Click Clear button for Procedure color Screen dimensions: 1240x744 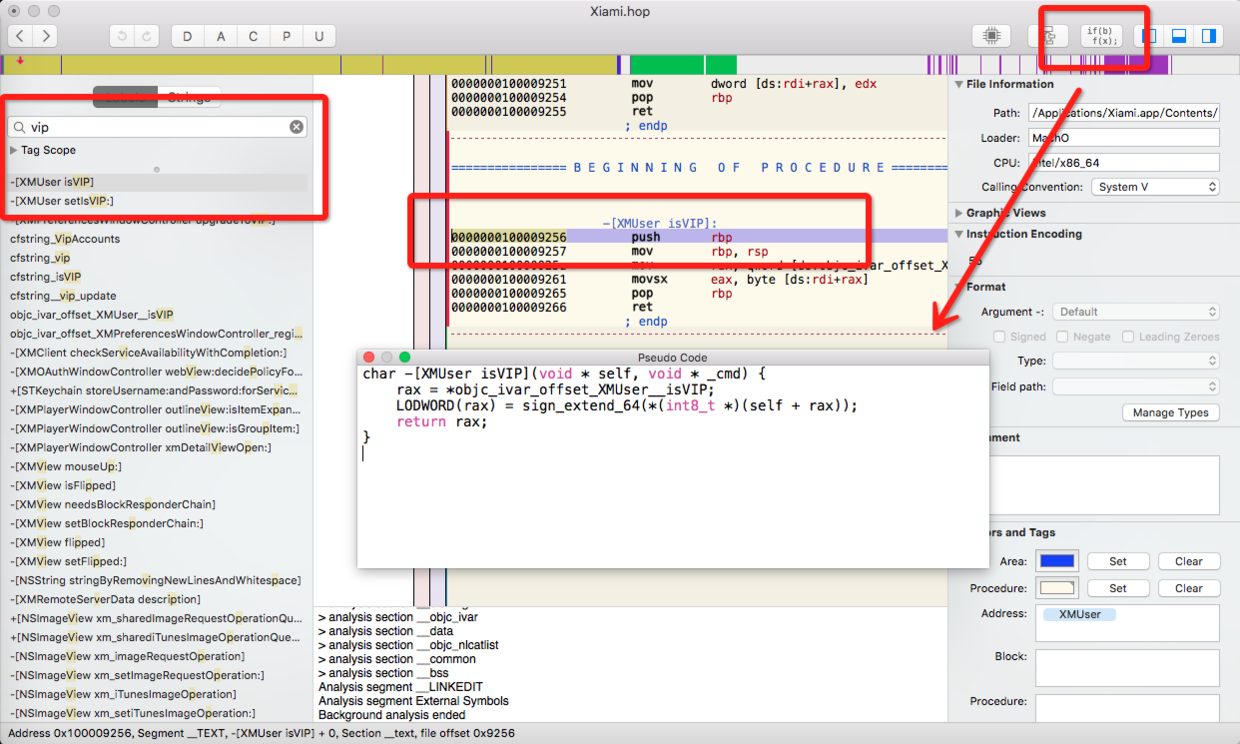click(x=1189, y=588)
